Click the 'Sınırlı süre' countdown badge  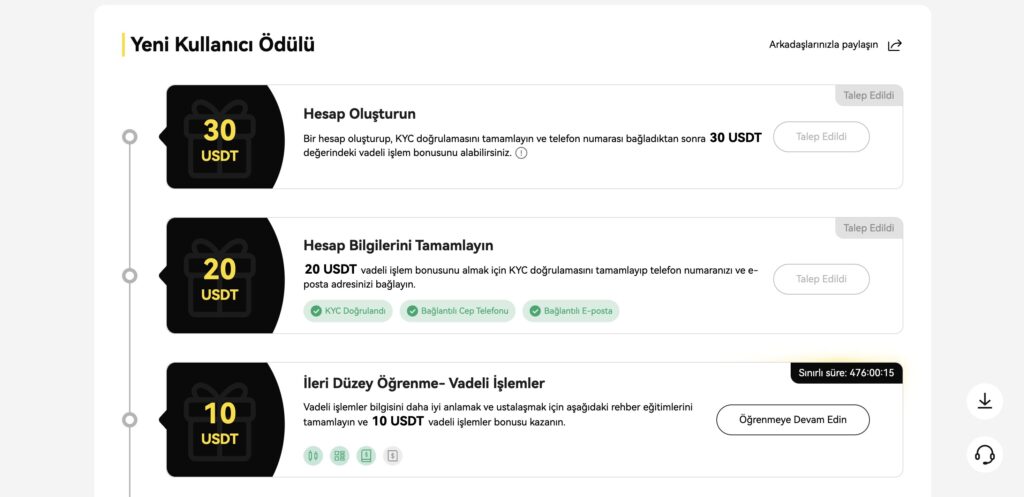pos(847,374)
